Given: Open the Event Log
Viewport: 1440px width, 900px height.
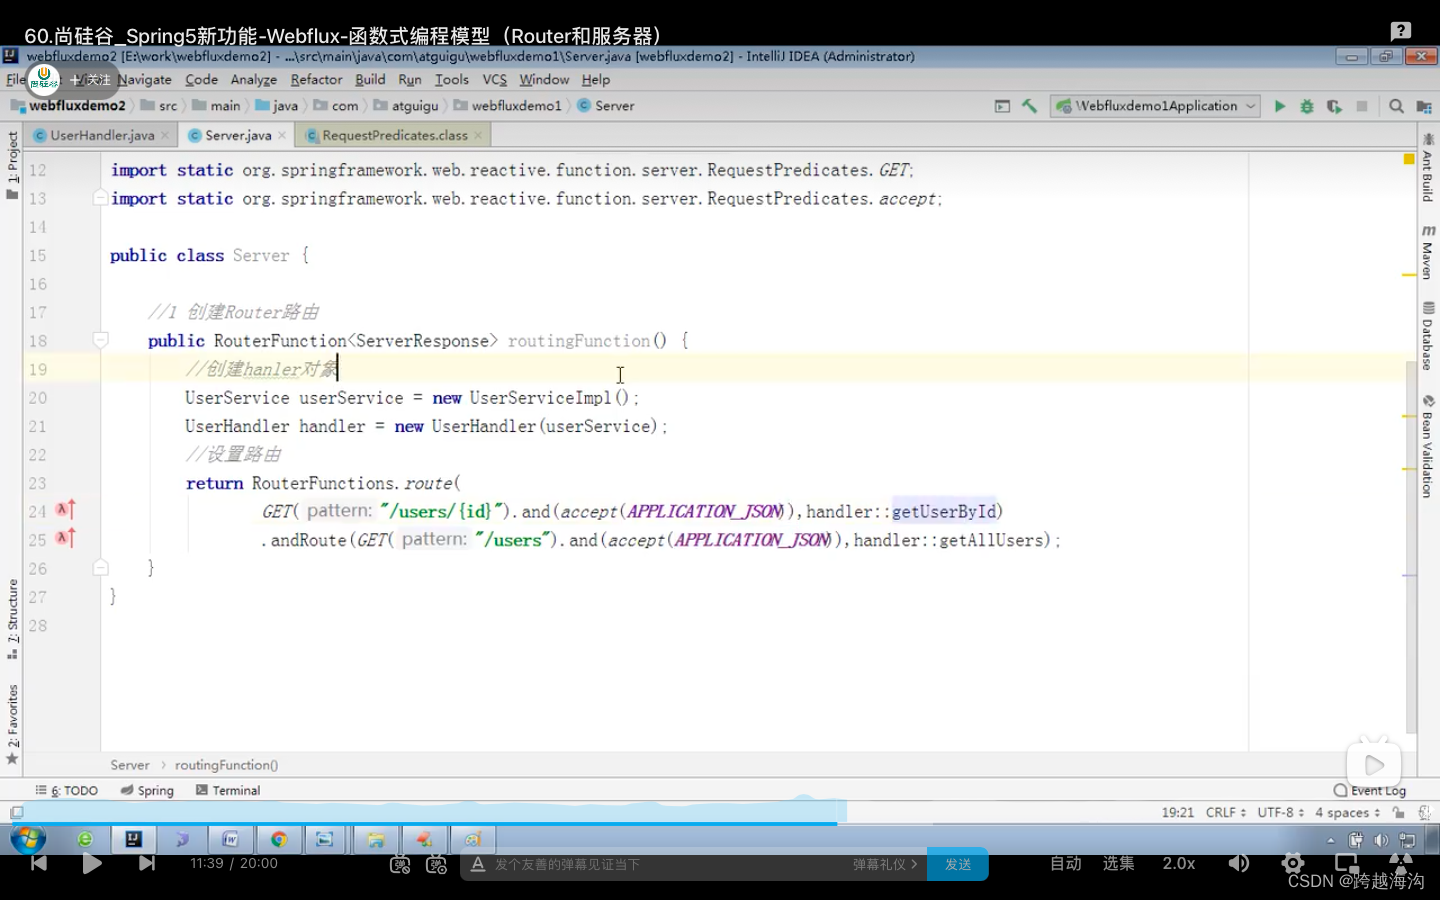Looking at the screenshot, I should [1370, 790].
